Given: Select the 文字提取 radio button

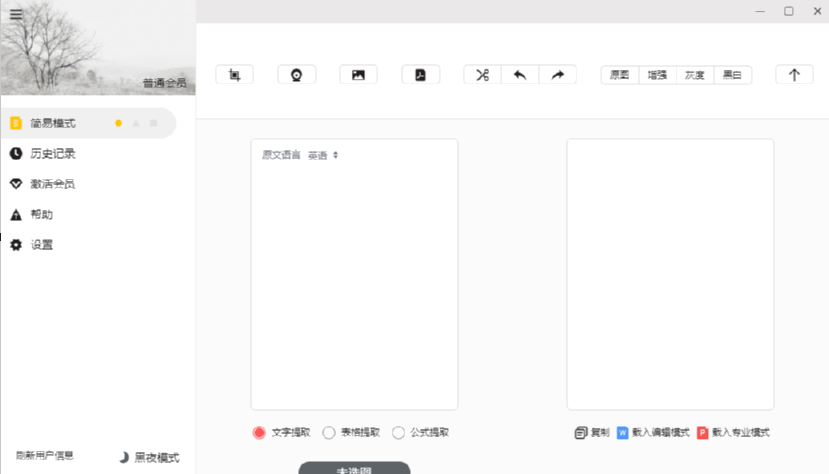Looking at the screenshot, I should (x=259, y=433).
